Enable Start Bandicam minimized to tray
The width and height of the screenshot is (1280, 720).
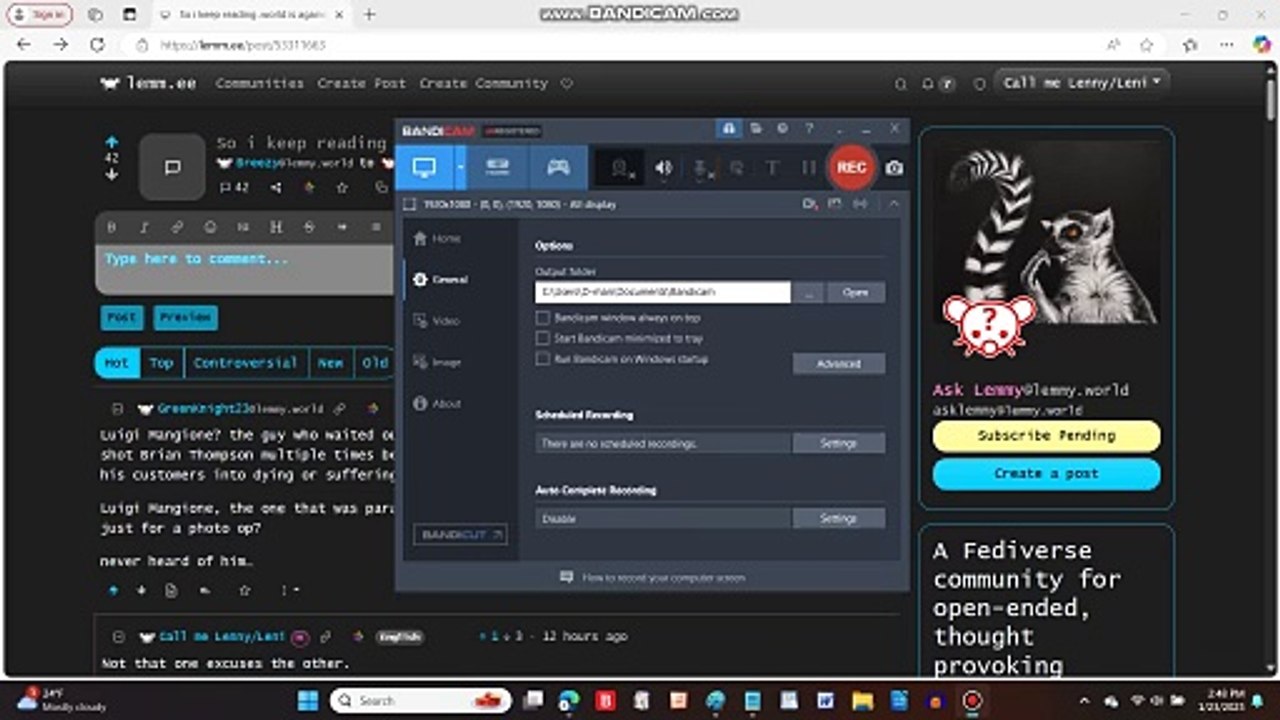pos(543,338)
